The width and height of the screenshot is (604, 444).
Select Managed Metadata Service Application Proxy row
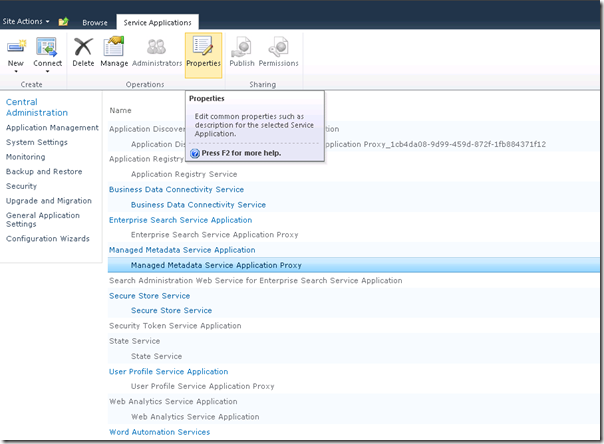216,265
